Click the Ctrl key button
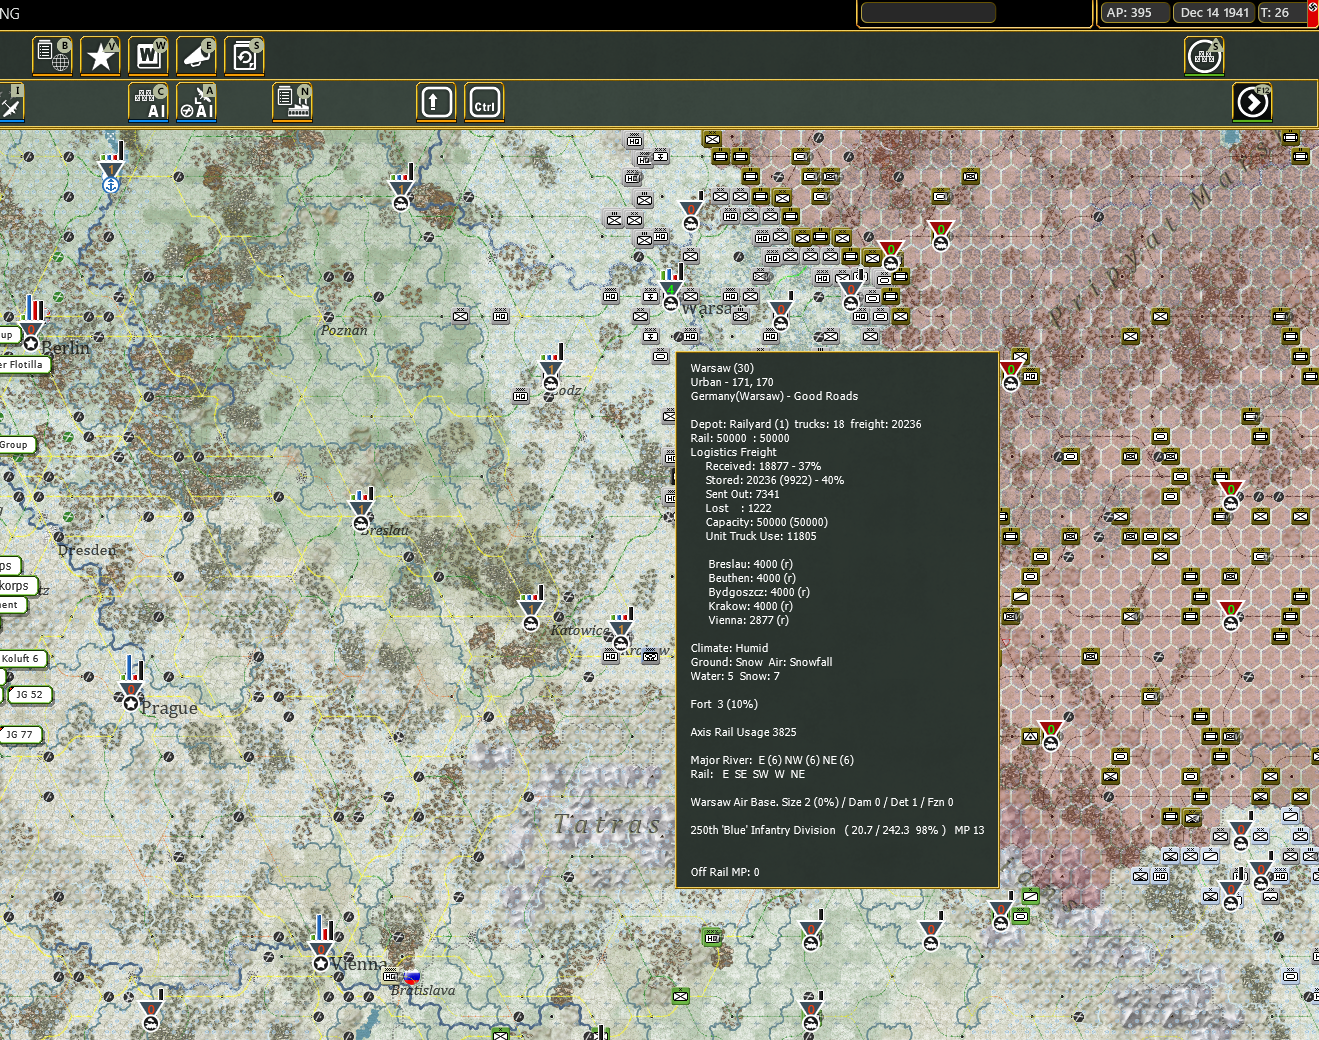 [x=484, y=103]
